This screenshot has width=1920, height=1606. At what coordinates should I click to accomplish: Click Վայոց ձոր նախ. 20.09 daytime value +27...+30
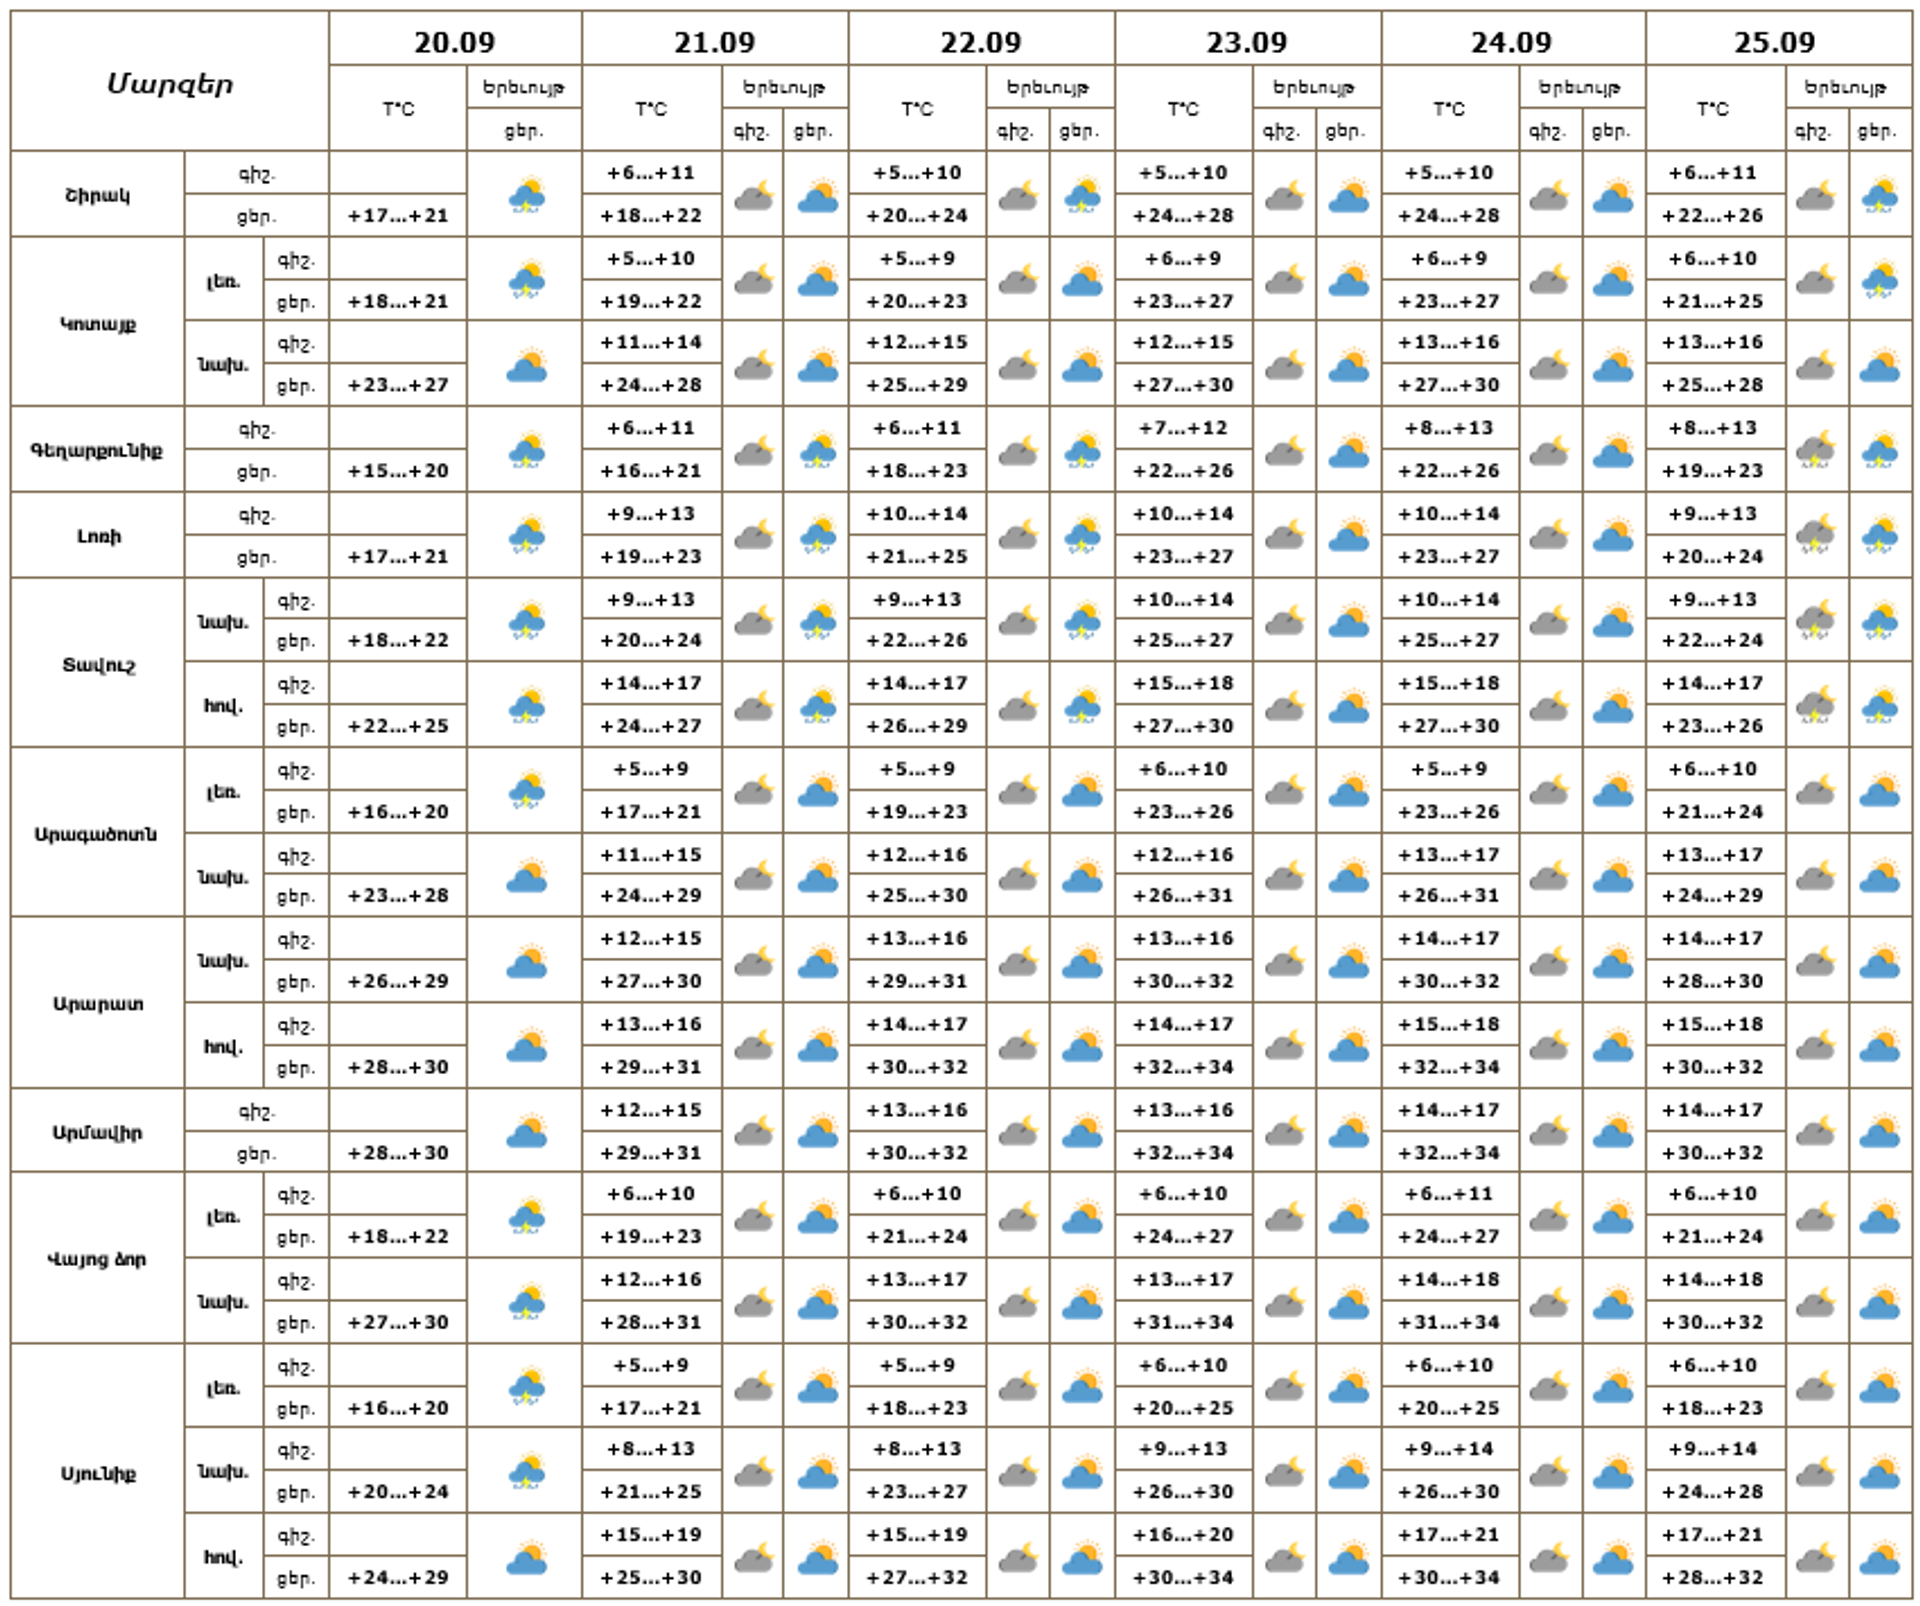398,1322
